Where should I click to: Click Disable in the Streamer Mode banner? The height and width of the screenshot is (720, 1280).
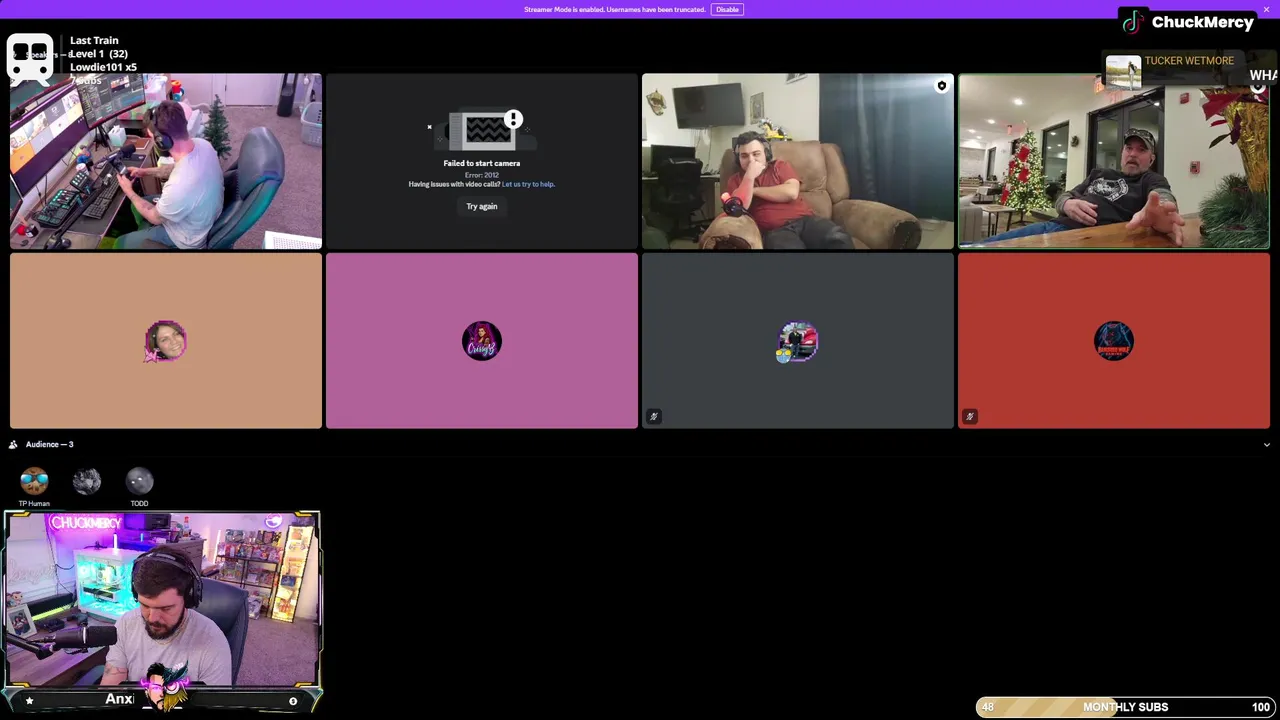tap(727, 9)
